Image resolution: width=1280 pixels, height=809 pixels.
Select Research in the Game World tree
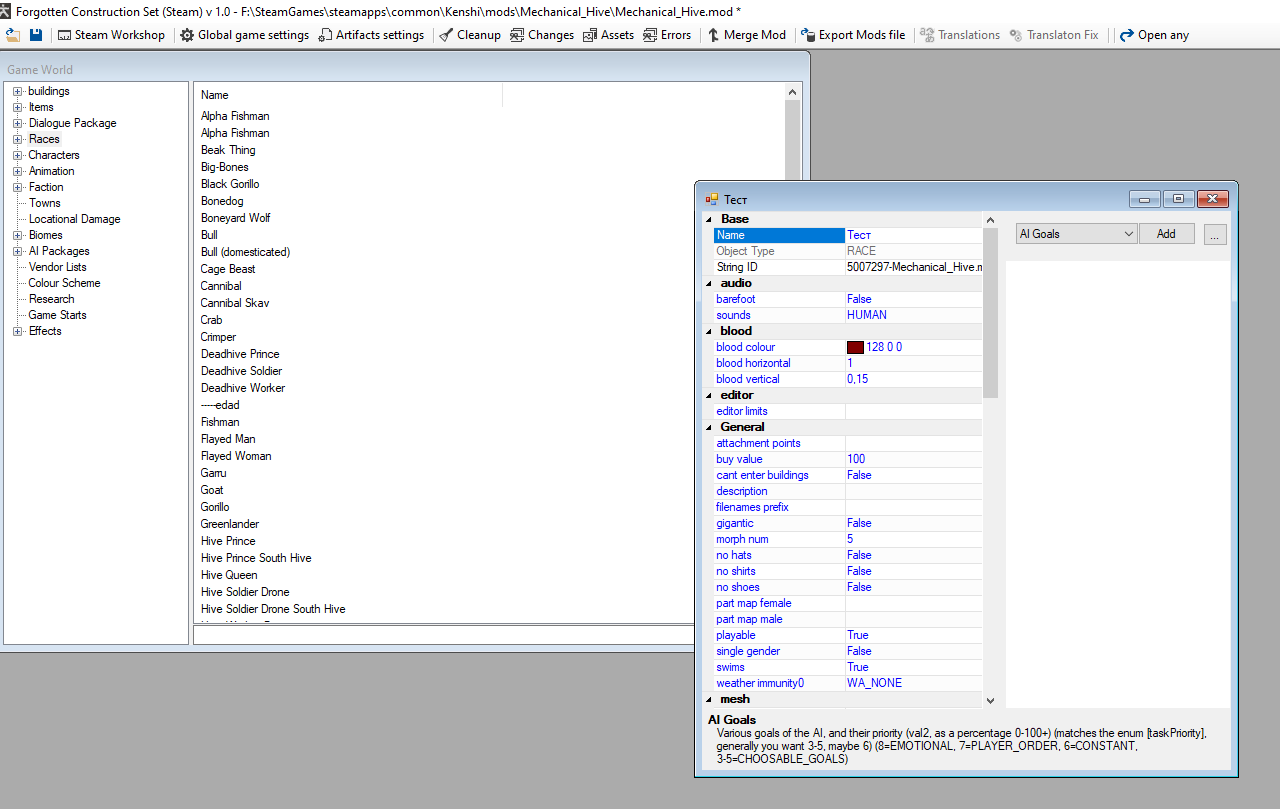[x=51, y=299]
